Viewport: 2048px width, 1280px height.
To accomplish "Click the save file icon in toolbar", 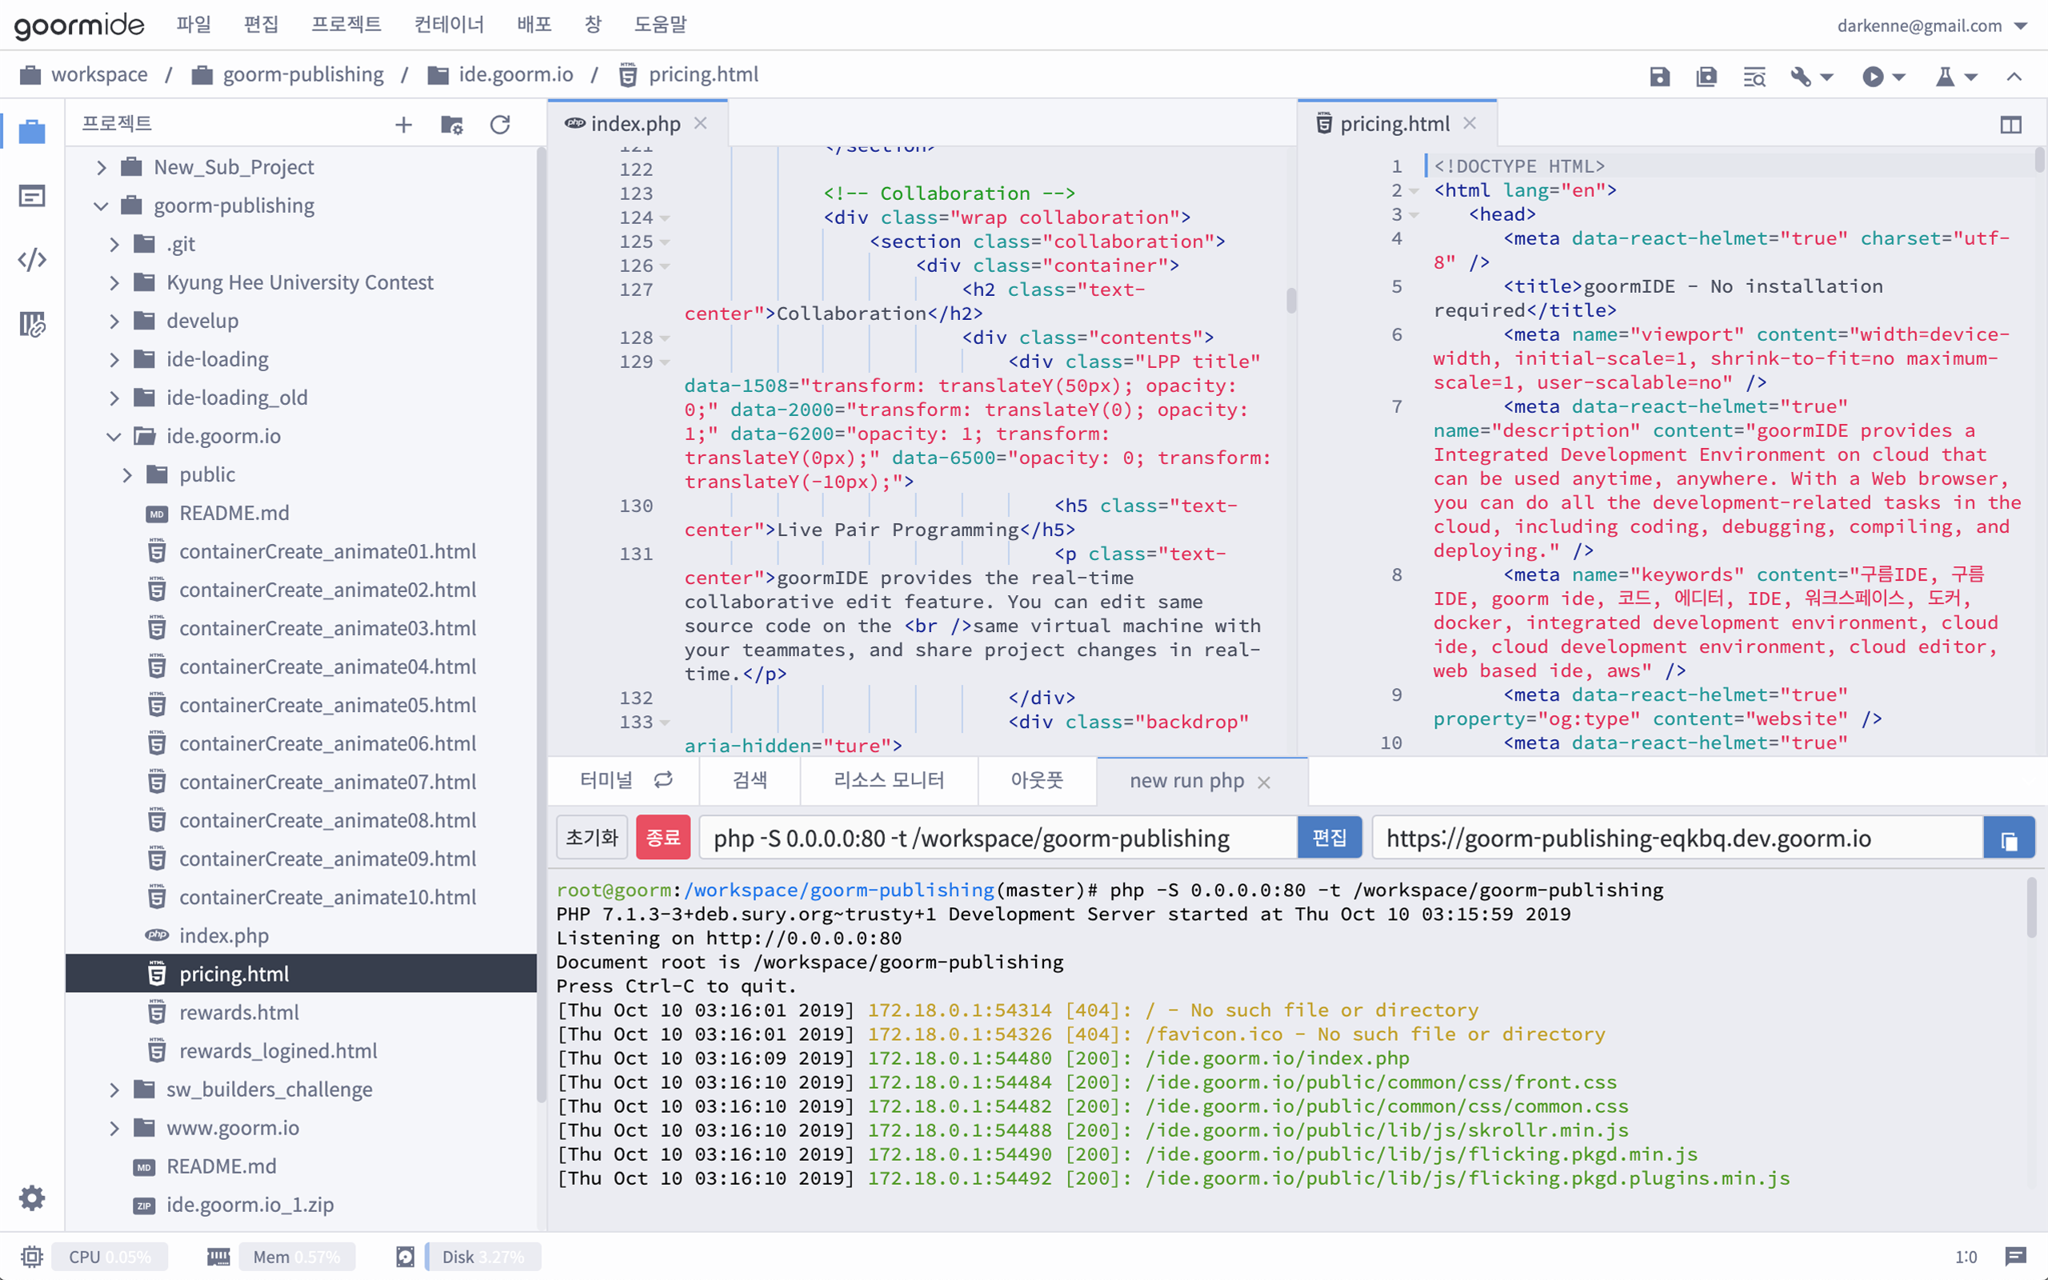I will 1659,76.
